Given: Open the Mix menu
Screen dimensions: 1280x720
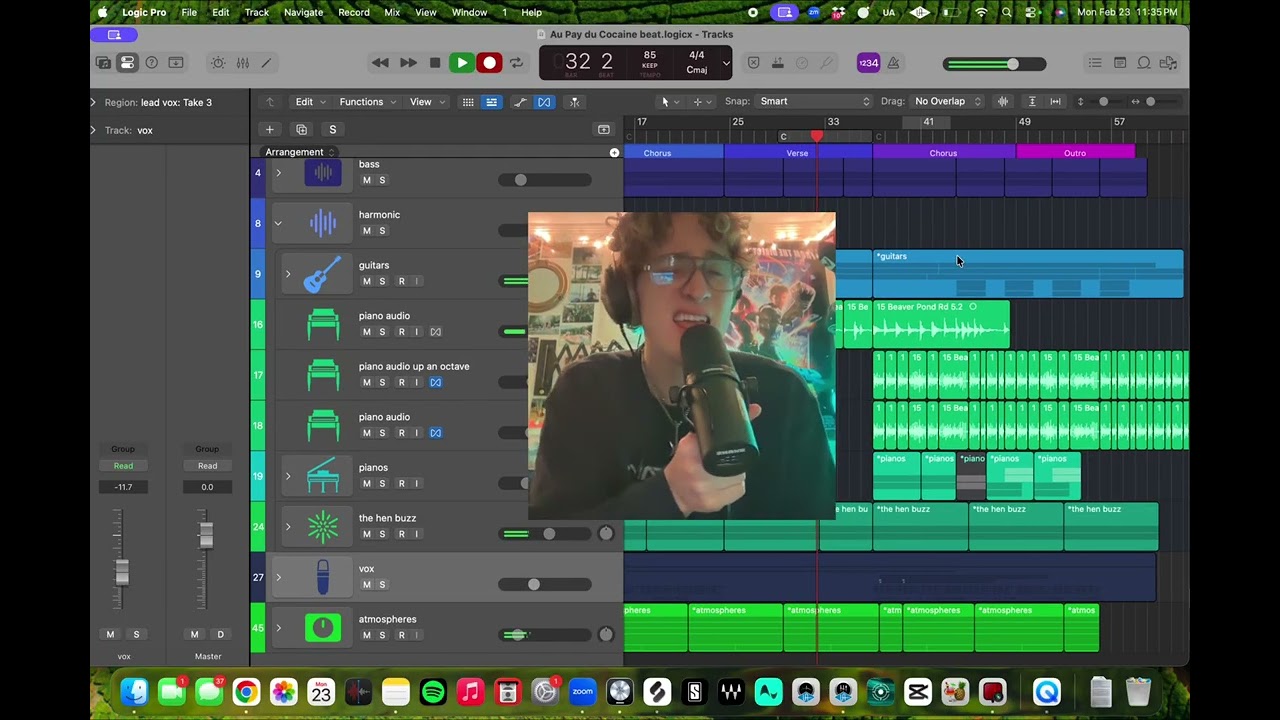Looking at the screenshot, I should [x=393, y=12].
